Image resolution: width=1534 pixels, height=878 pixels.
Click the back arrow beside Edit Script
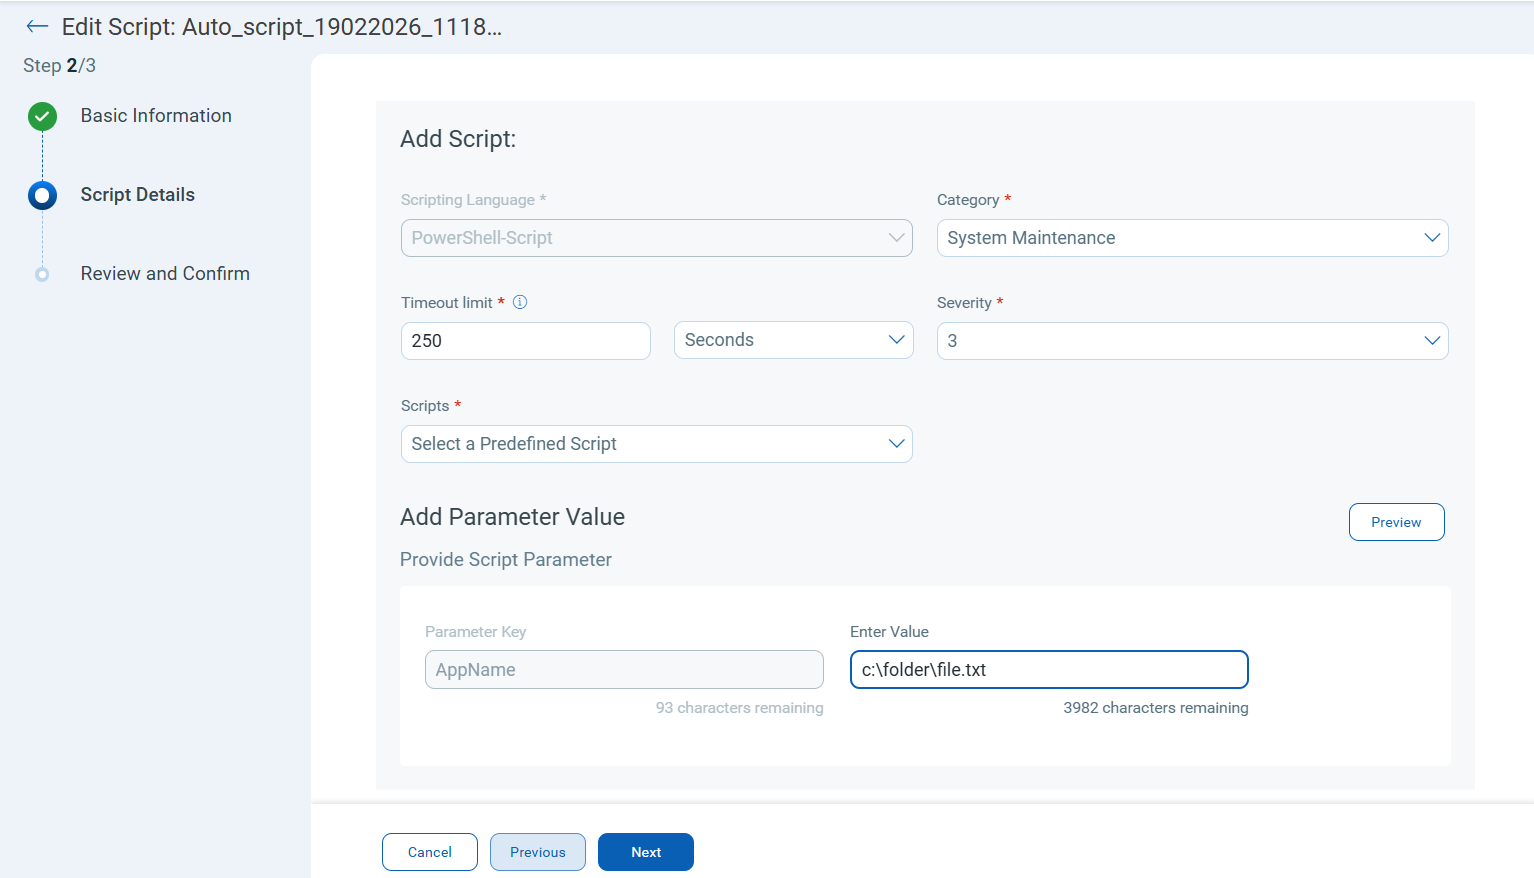click(x=37, y=27)
